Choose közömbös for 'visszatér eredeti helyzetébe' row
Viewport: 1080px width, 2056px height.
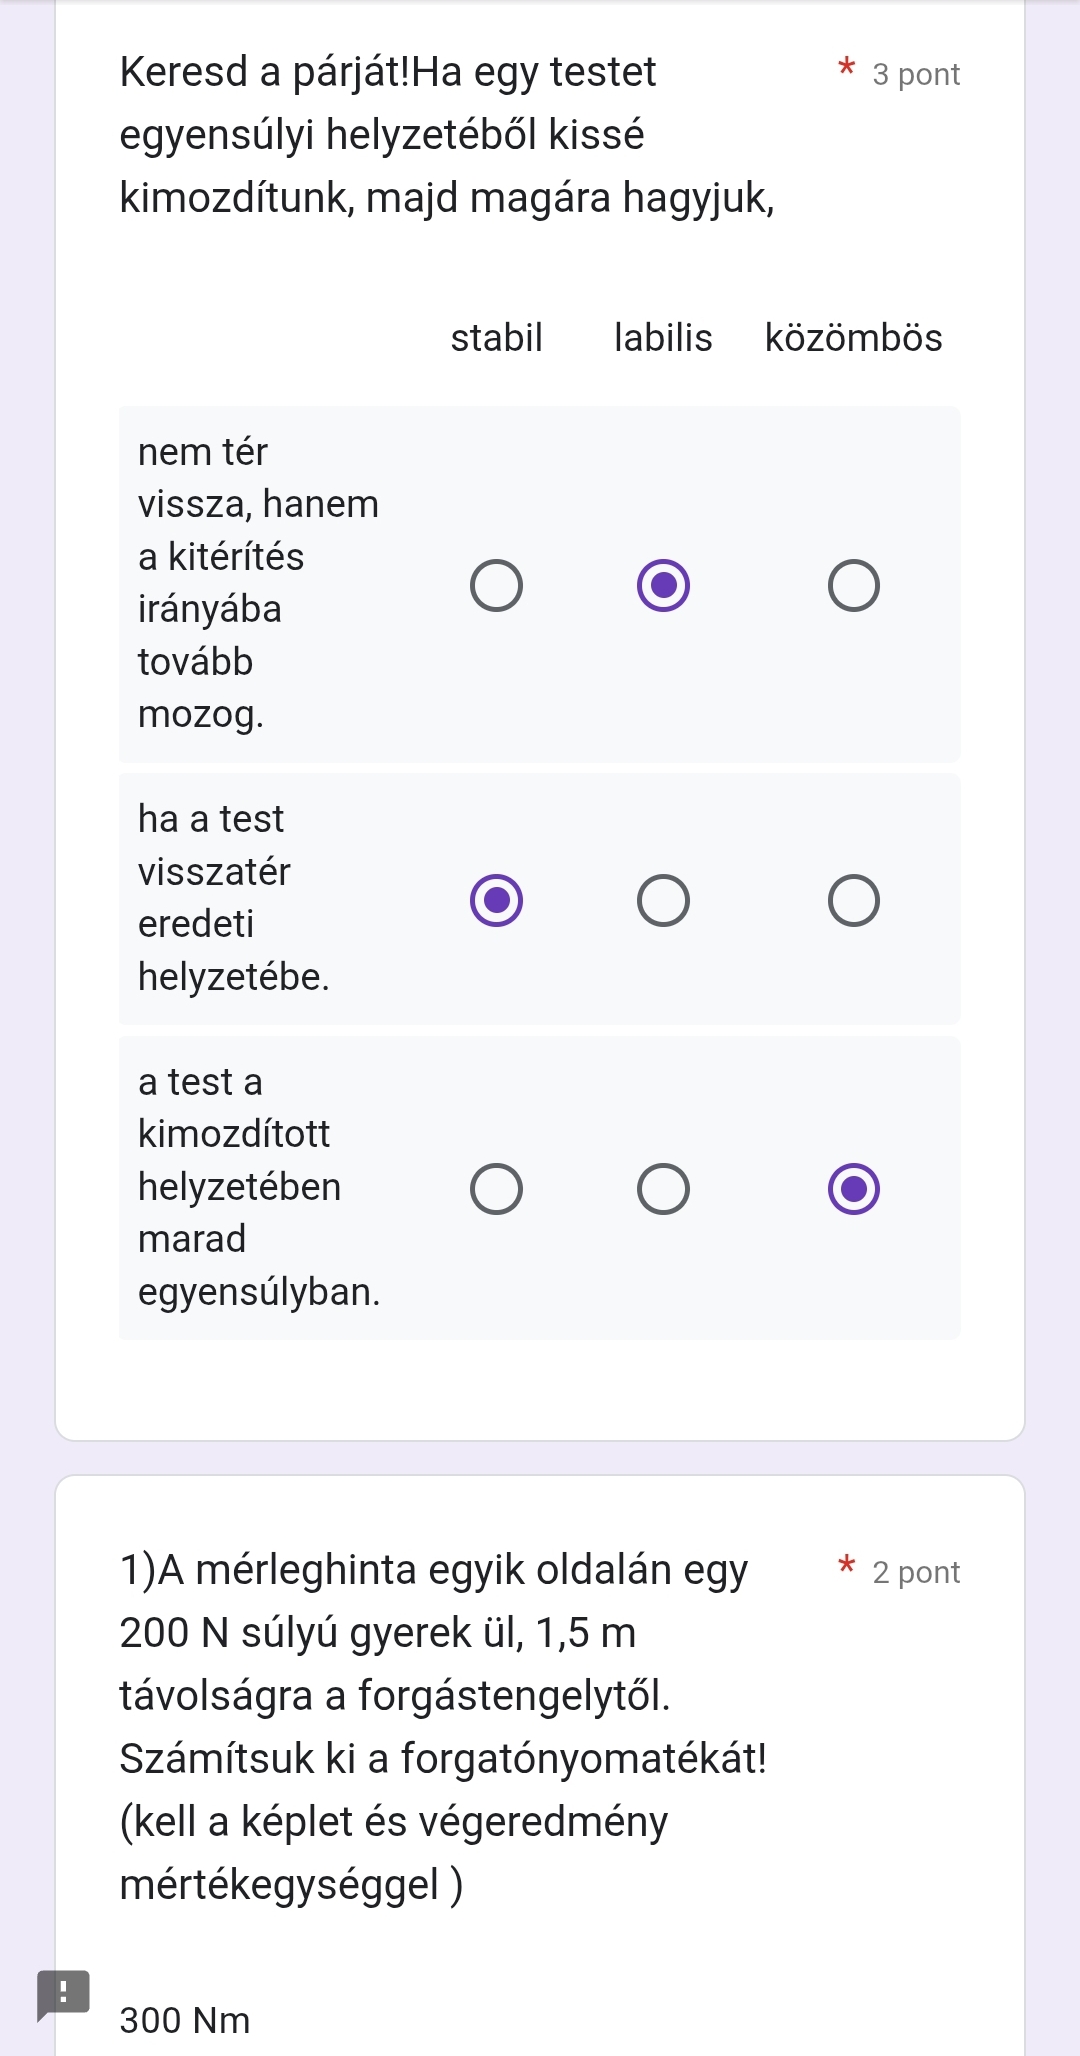click(x=853, y=901)
